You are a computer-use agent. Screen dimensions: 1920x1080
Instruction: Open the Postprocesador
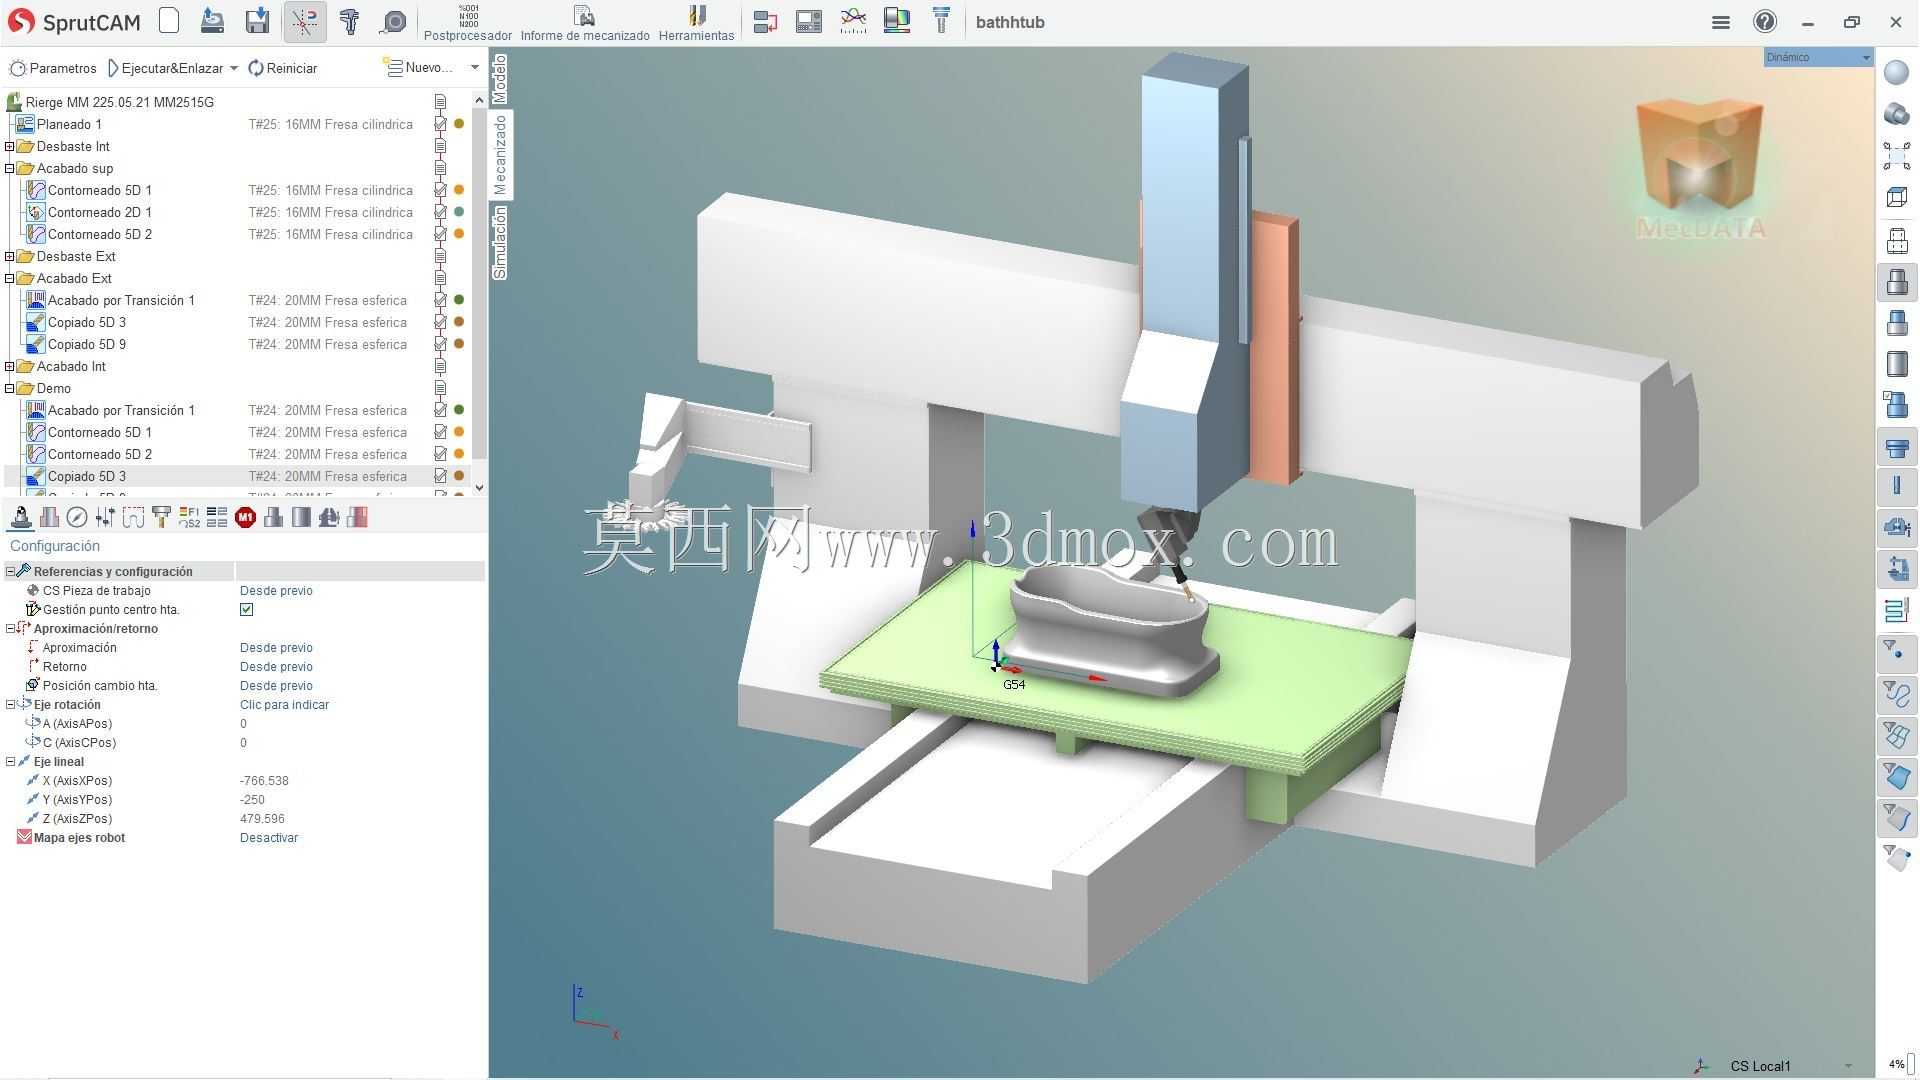tap(468, 23)
